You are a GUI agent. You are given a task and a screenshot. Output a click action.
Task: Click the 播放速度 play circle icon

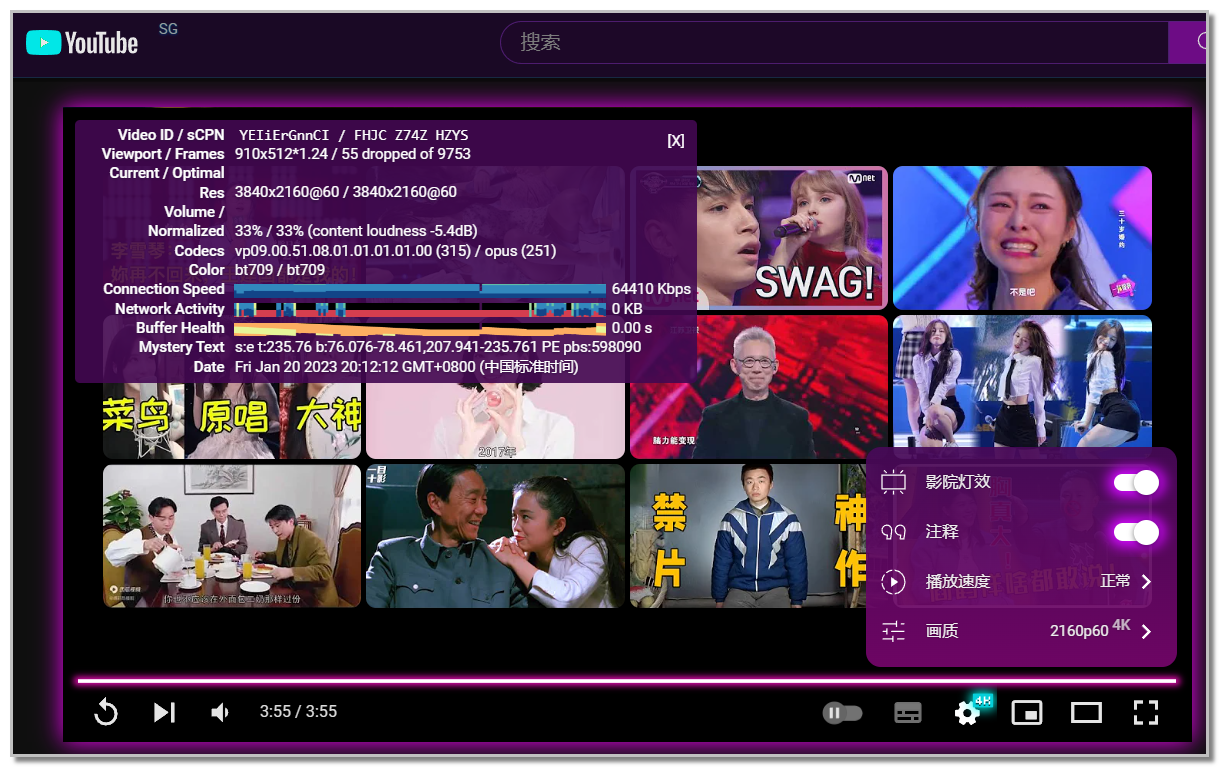point(893,582)
